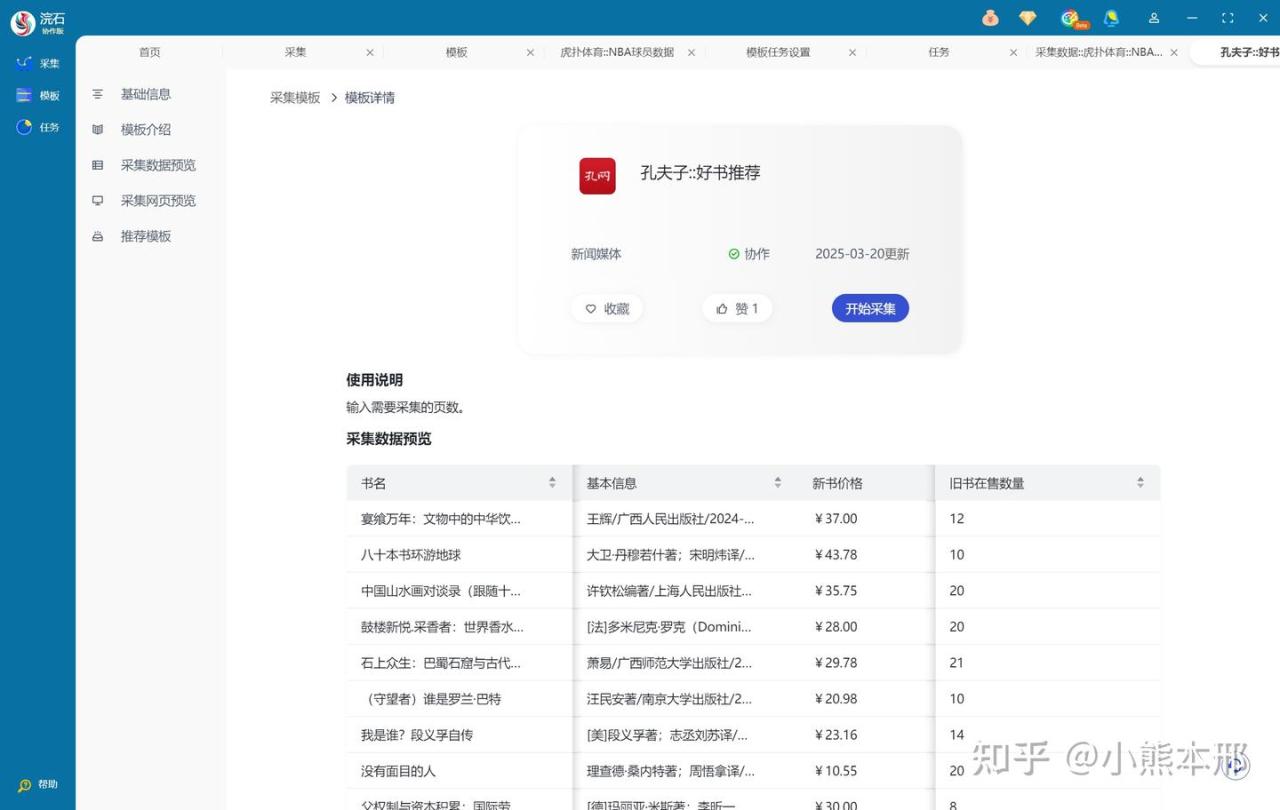Open the 任务 section in left sidebar
The image size is (1280, 810).
click(x=38, y=127)
